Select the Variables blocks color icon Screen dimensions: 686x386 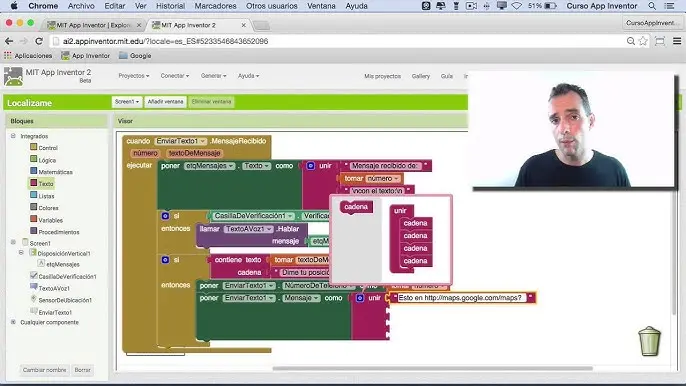34,219
